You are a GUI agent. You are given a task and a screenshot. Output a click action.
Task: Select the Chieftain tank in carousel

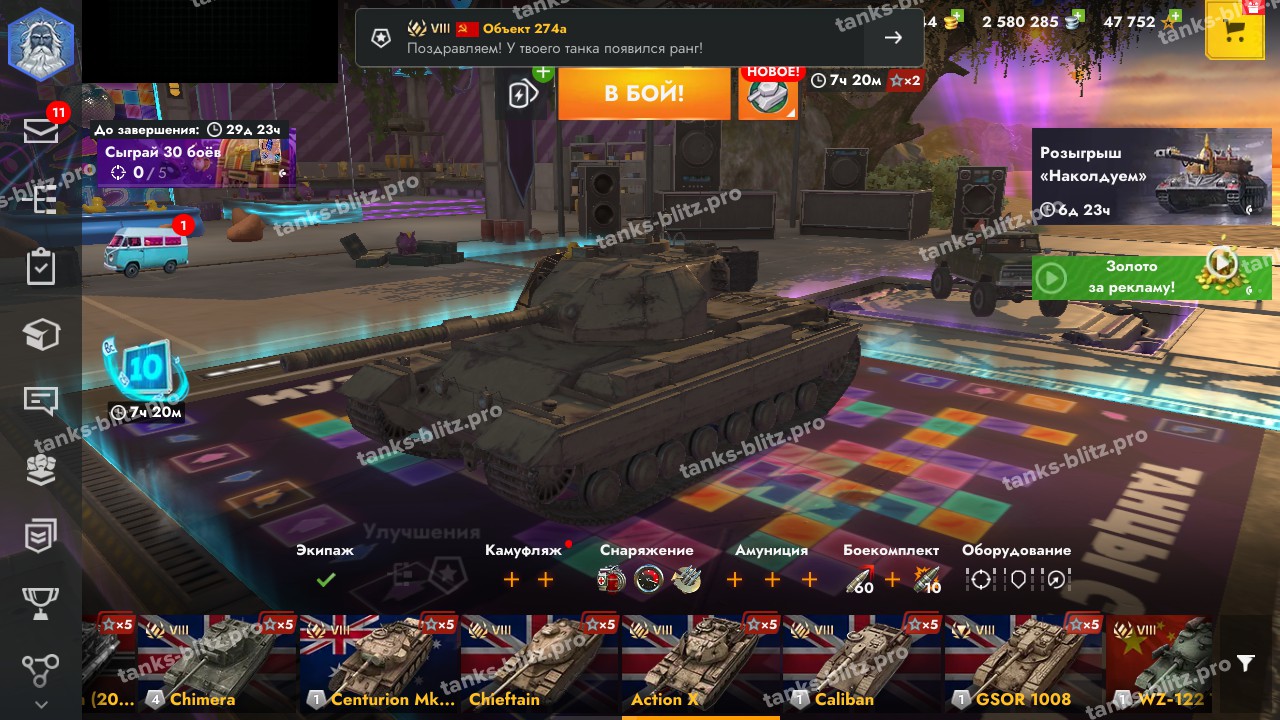coord(541,663)
